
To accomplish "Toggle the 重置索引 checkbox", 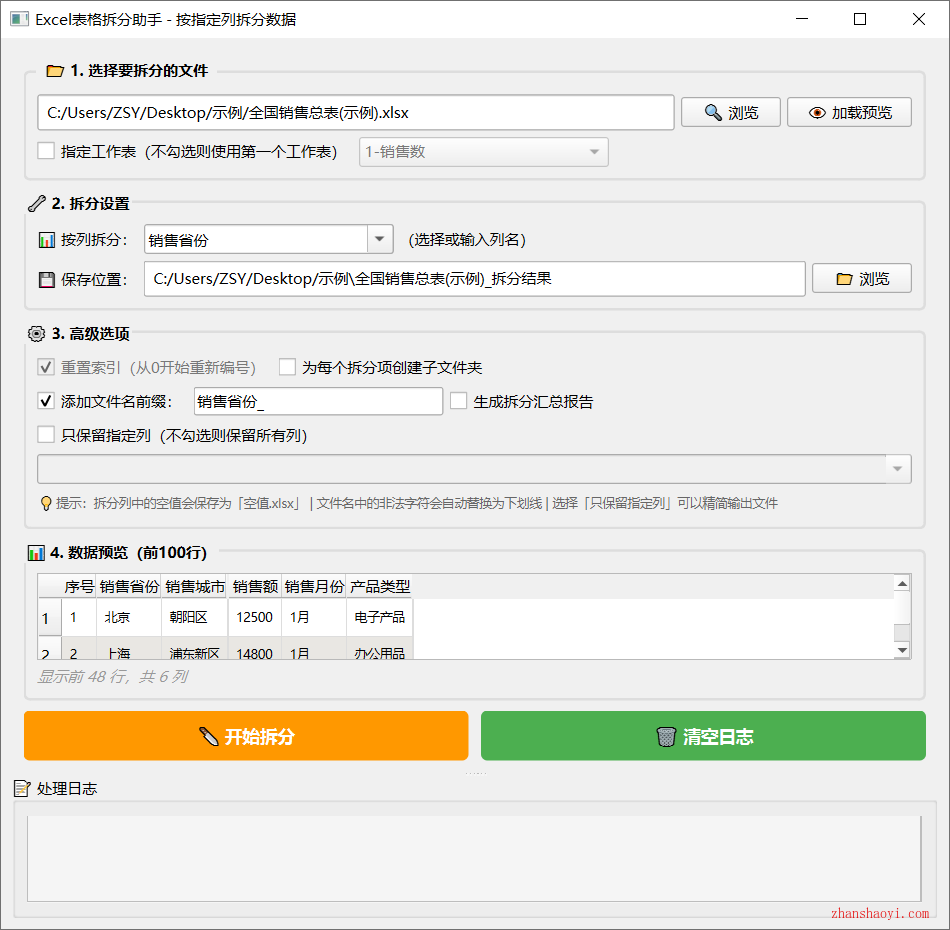I will pos(46,367).
